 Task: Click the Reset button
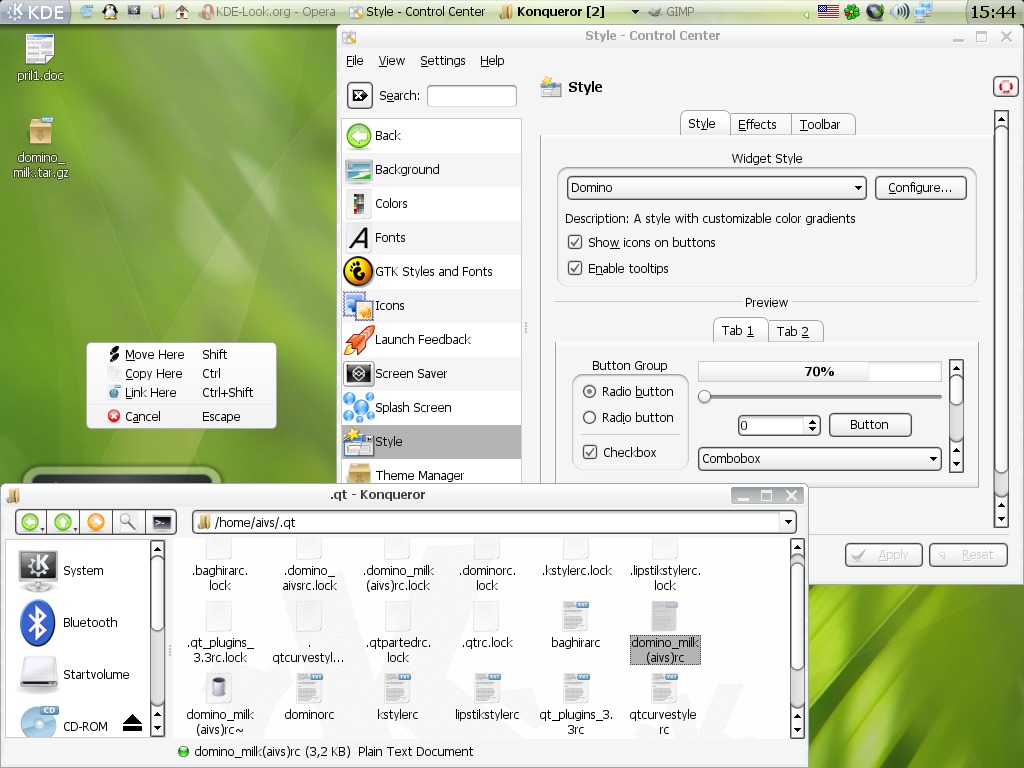[968, 555]
